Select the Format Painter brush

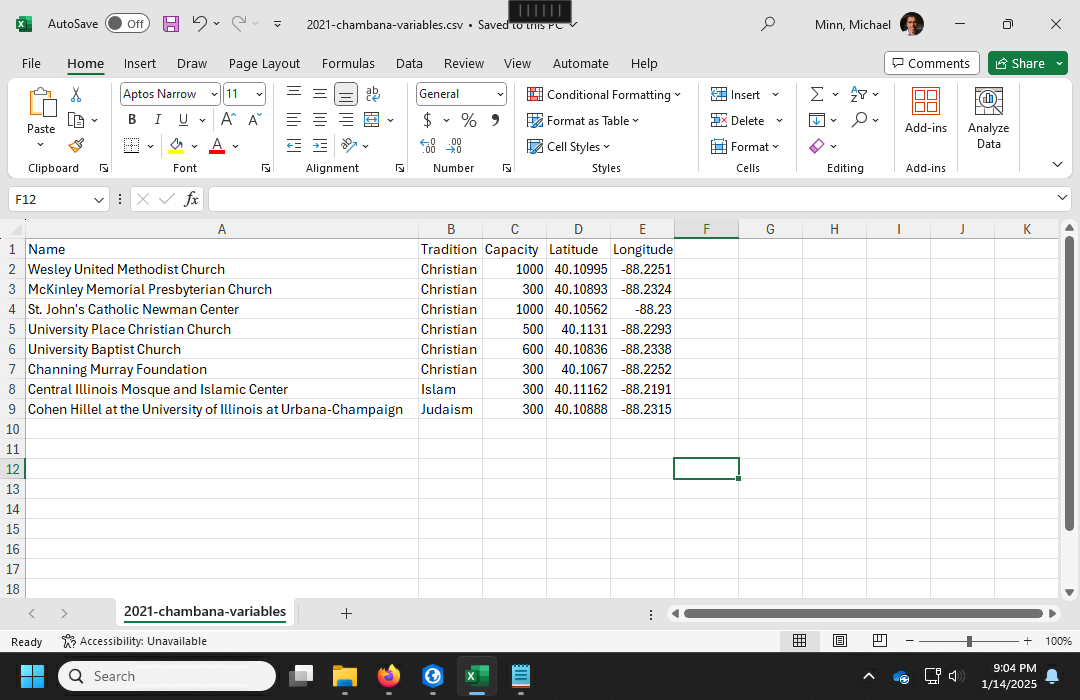(76, 145)
